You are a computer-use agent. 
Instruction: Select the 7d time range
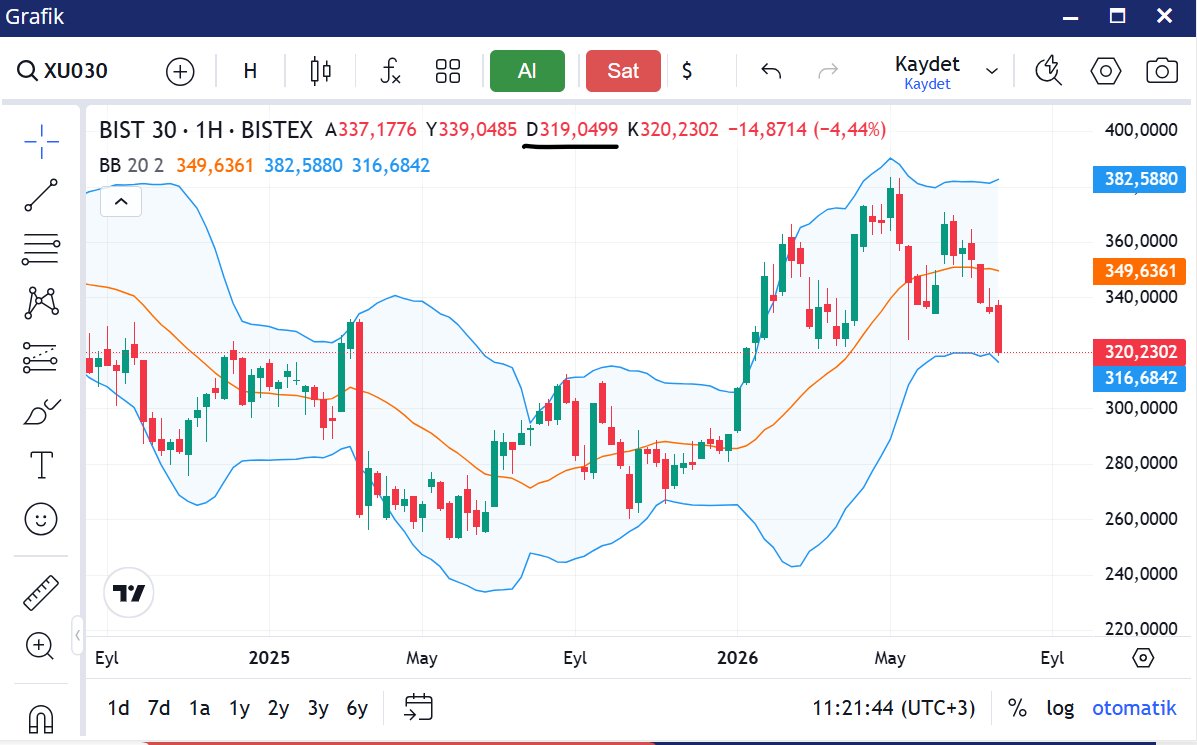pos(159,708)
